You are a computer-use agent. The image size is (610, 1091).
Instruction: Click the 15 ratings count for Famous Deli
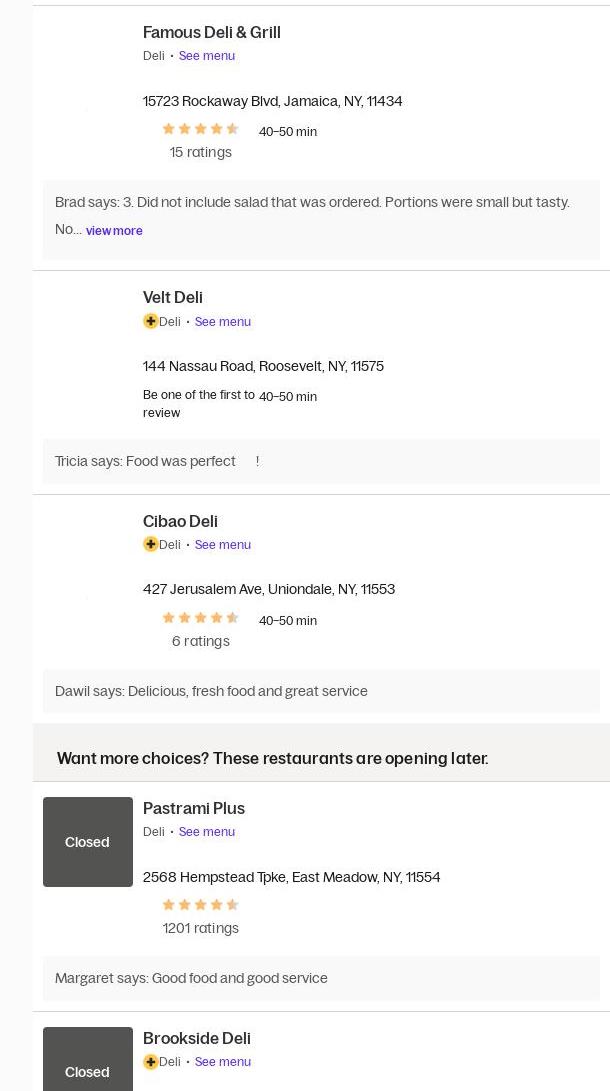click(x=200, y=152)
